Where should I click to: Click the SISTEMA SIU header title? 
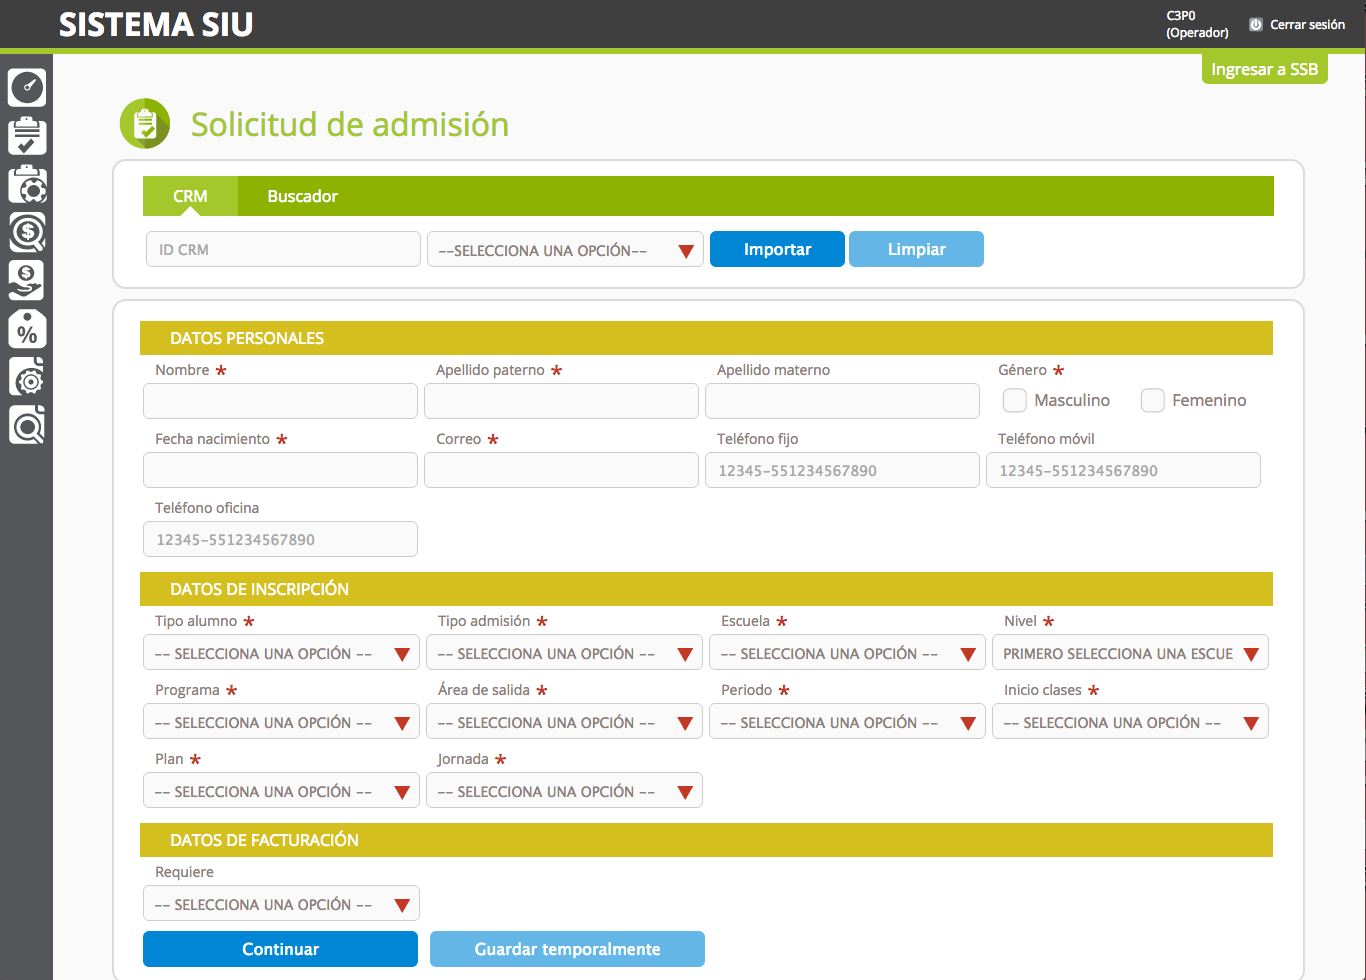(156, 24)
